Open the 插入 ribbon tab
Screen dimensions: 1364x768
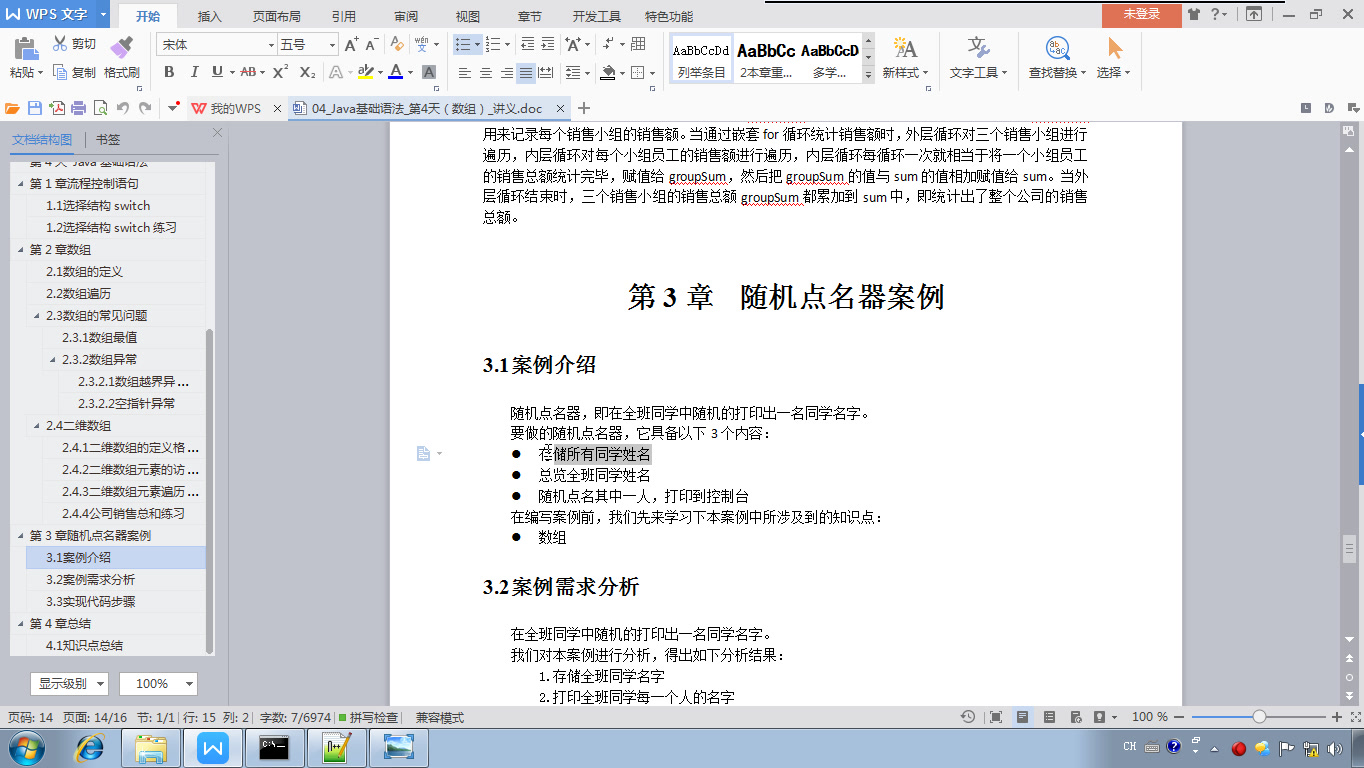[x=210, y=16]
